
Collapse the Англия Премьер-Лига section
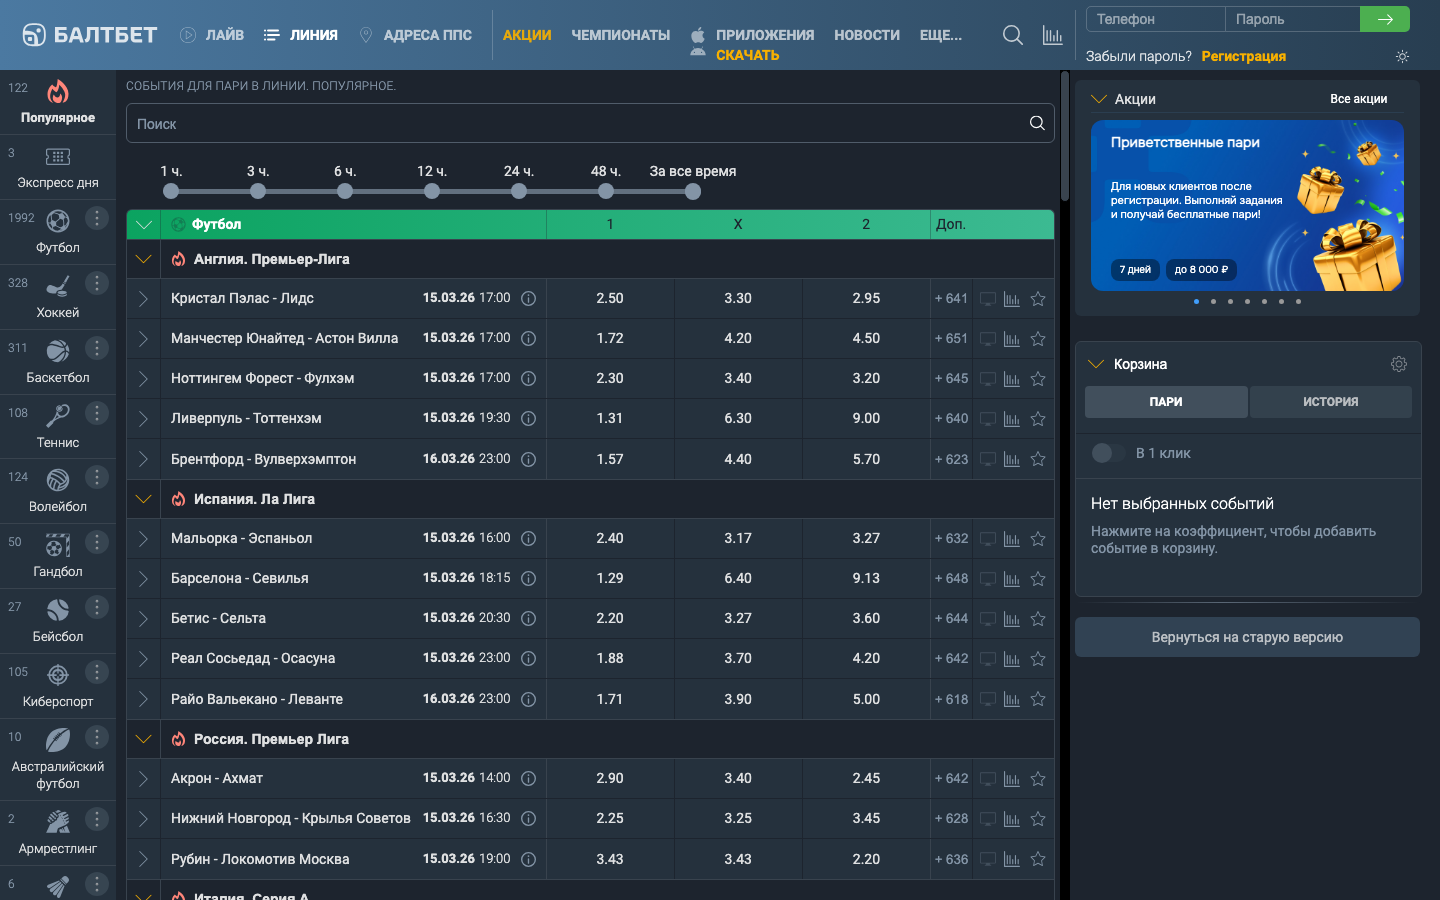click(144, 259)
